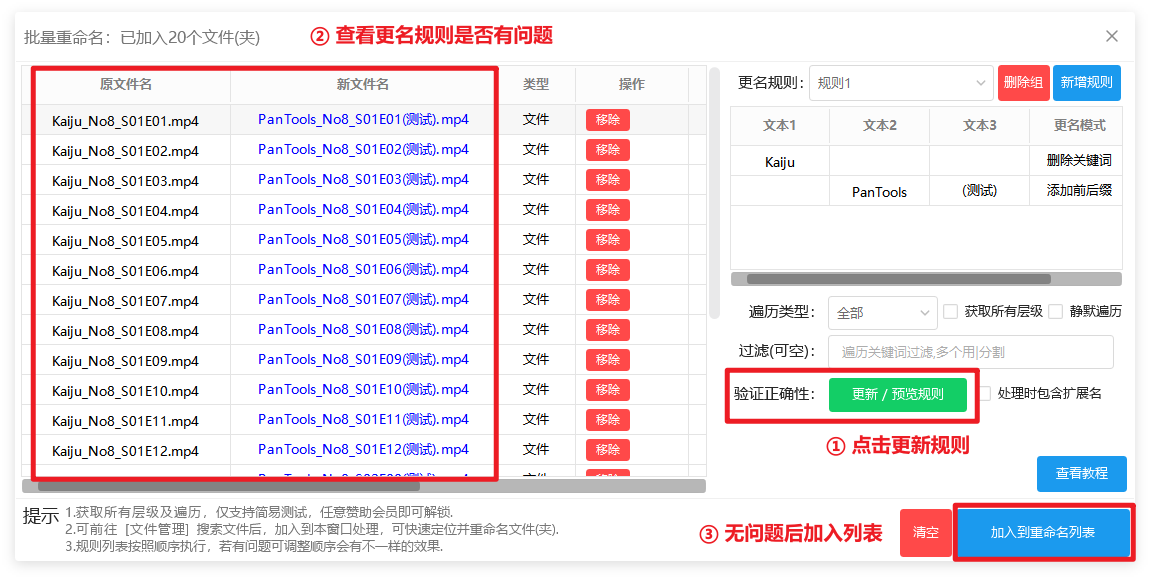Screen dimensions: 1150x579
Task: Clear the list with 清空 button
Action: [x=925, y=533]
